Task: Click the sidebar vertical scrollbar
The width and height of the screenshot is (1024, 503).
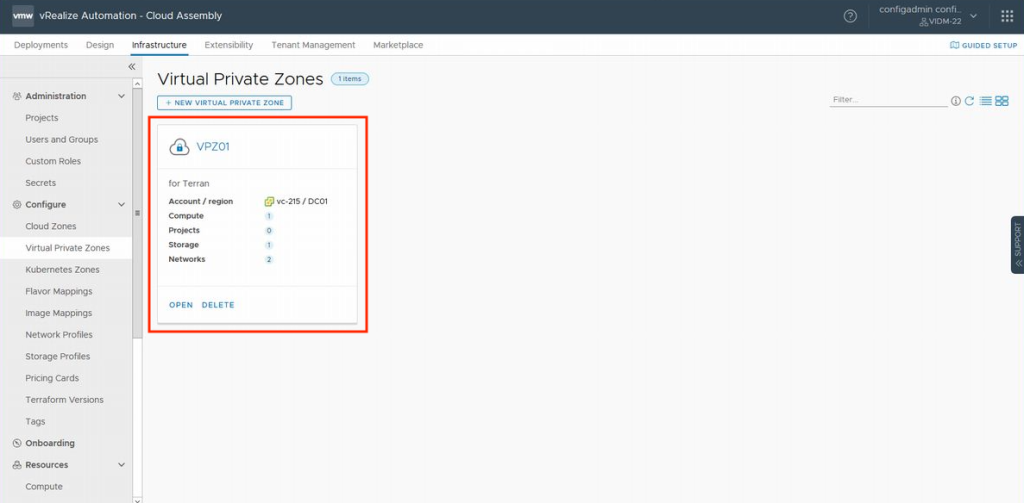Action: 137,214
